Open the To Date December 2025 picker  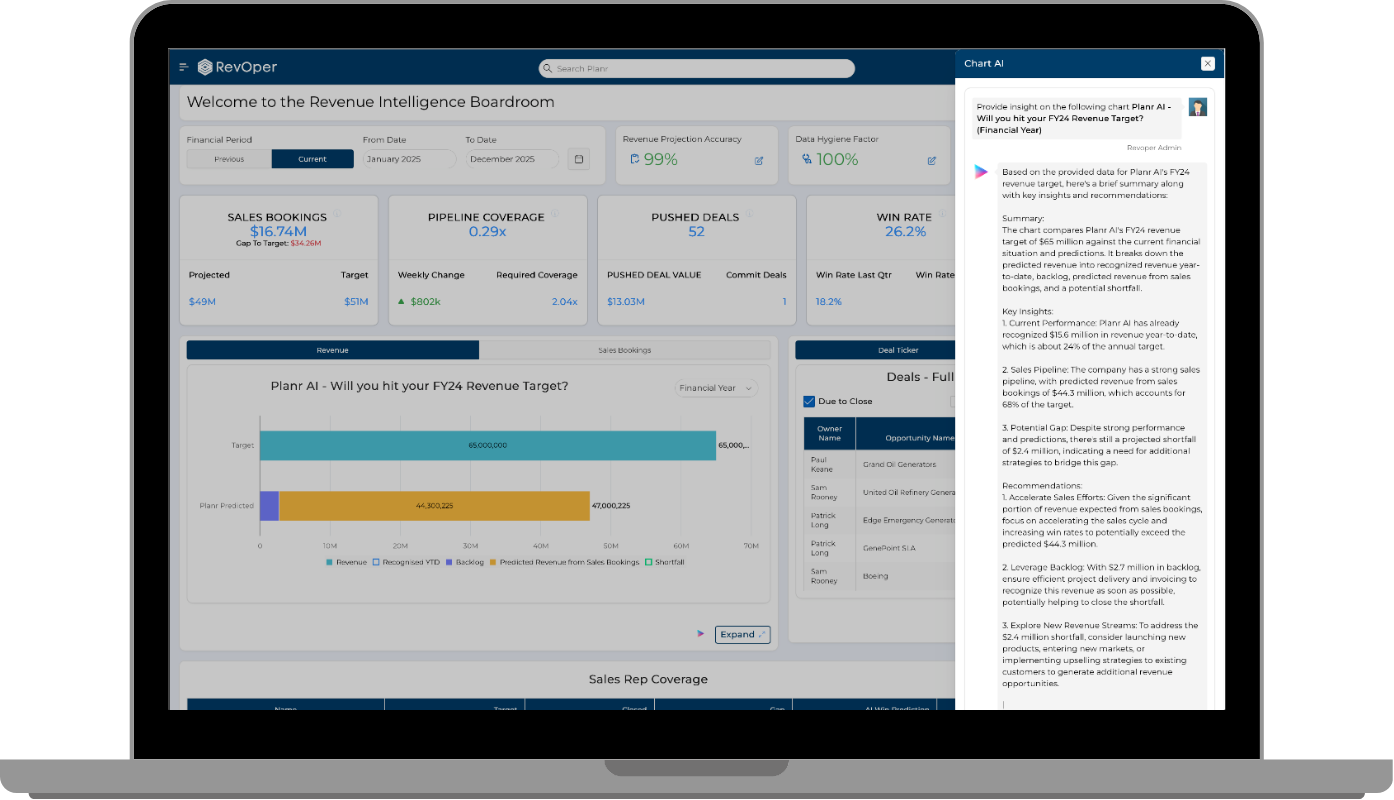512,159
